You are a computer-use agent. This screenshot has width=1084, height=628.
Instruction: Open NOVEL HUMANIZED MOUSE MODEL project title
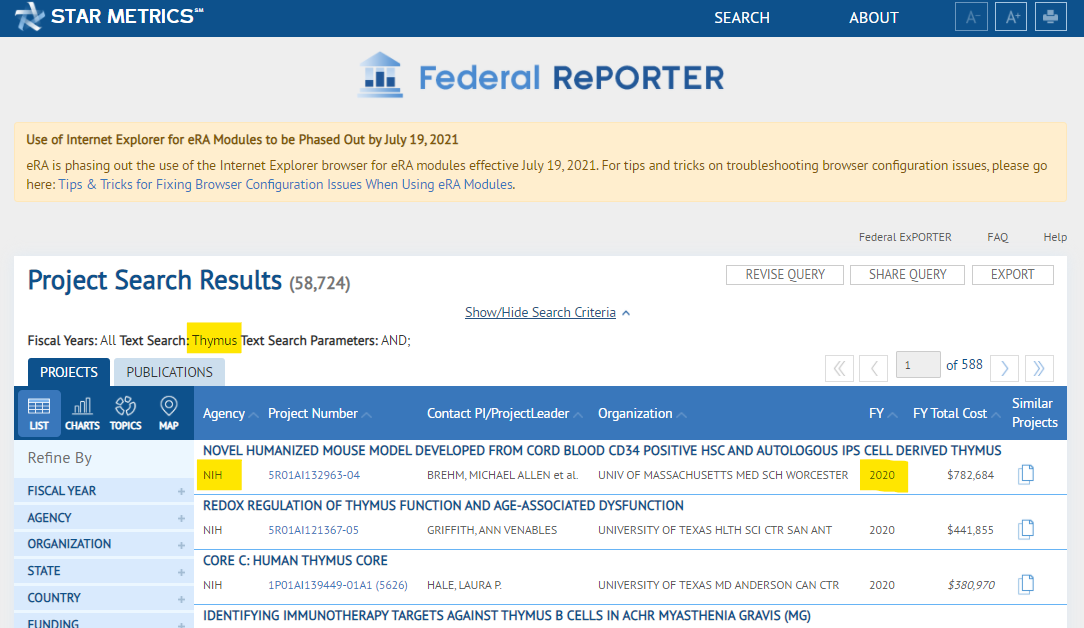(602, 451)
